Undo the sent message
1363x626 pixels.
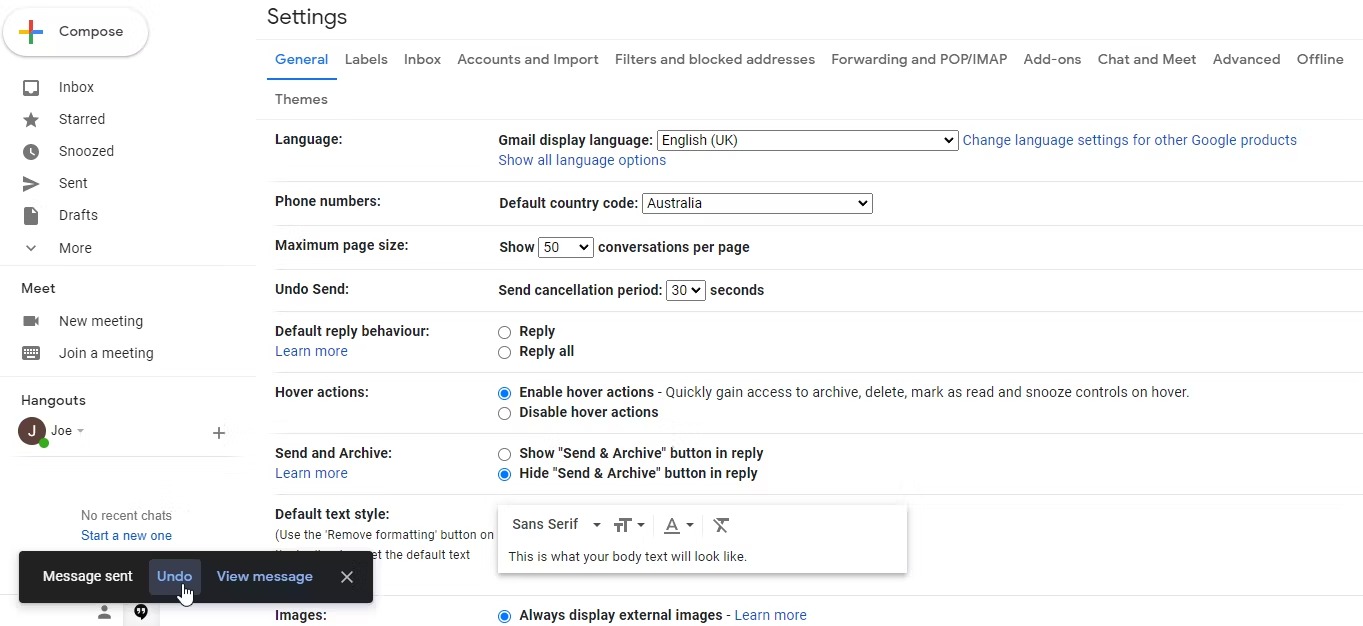pyautogui.click(x=174, y=577)
